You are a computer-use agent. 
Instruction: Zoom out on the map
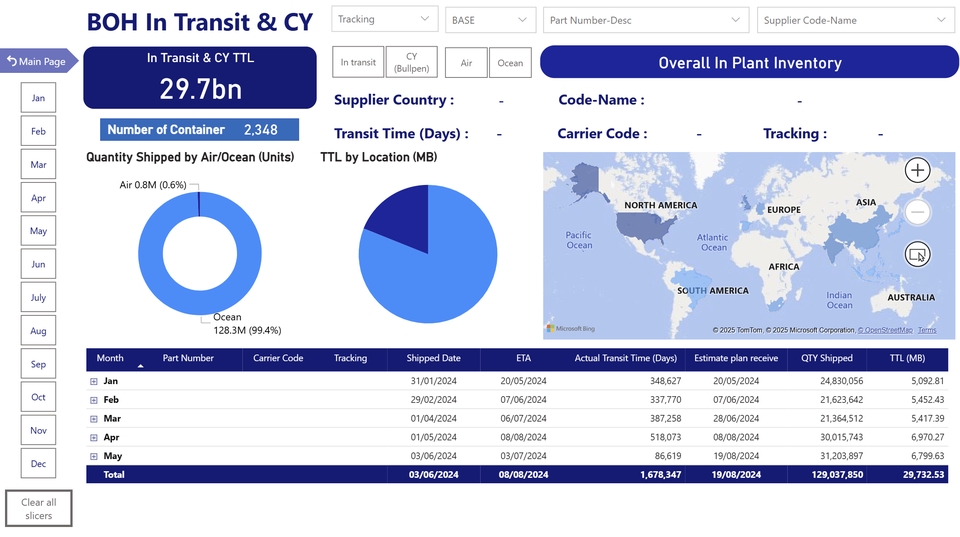[x=917, y=212]
